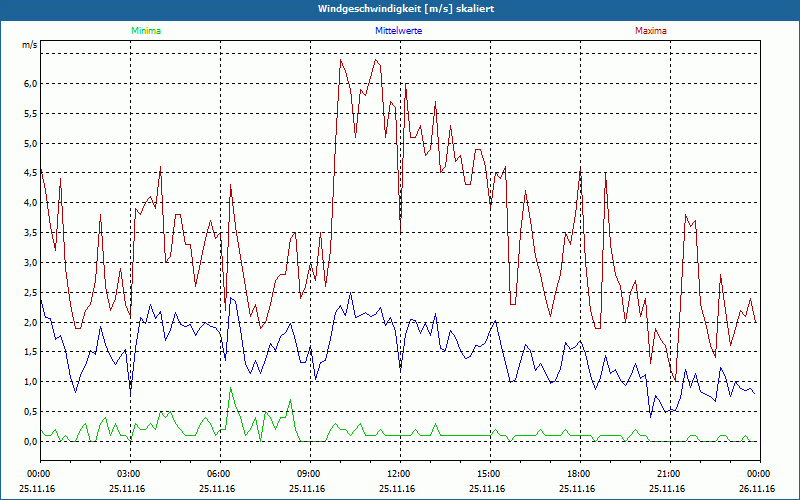The image size is (800, 500).
Task: Click the 1,5 y-axis value
Action: point(31,352)
